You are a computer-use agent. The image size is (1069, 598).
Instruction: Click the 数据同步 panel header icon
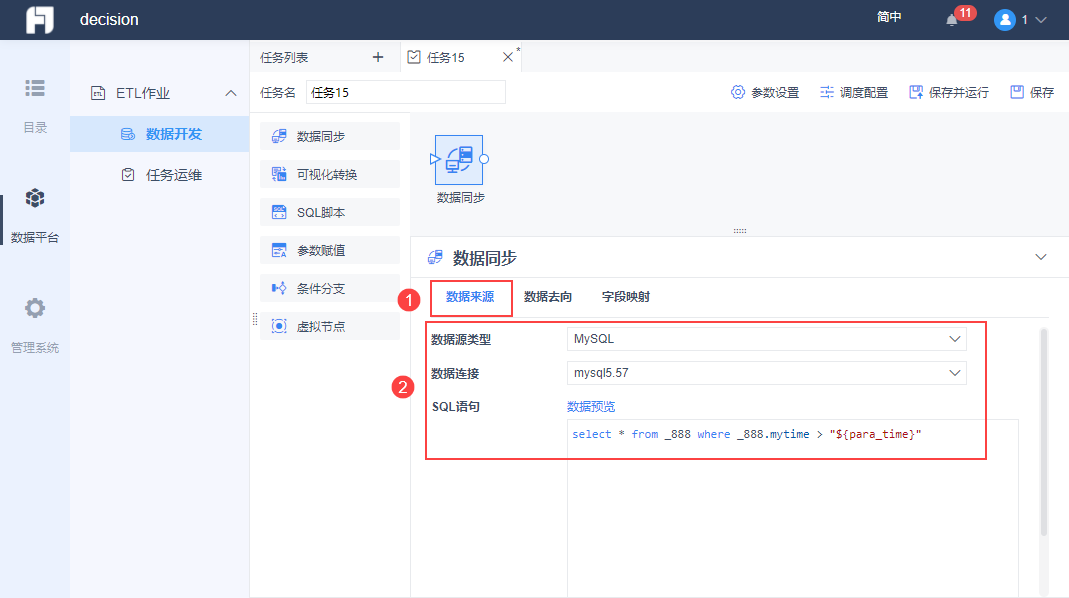click(435, 258)
